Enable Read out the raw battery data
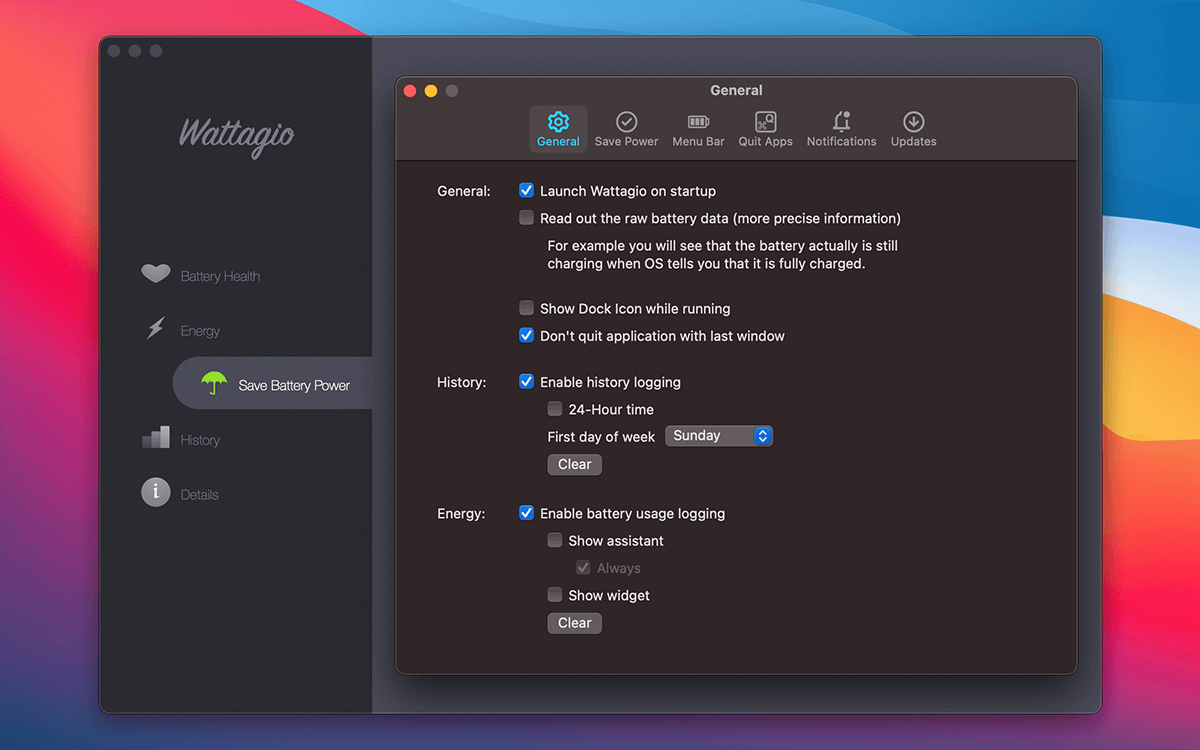The height and width of the screenshot is (750, 1200). coord(526,218)
